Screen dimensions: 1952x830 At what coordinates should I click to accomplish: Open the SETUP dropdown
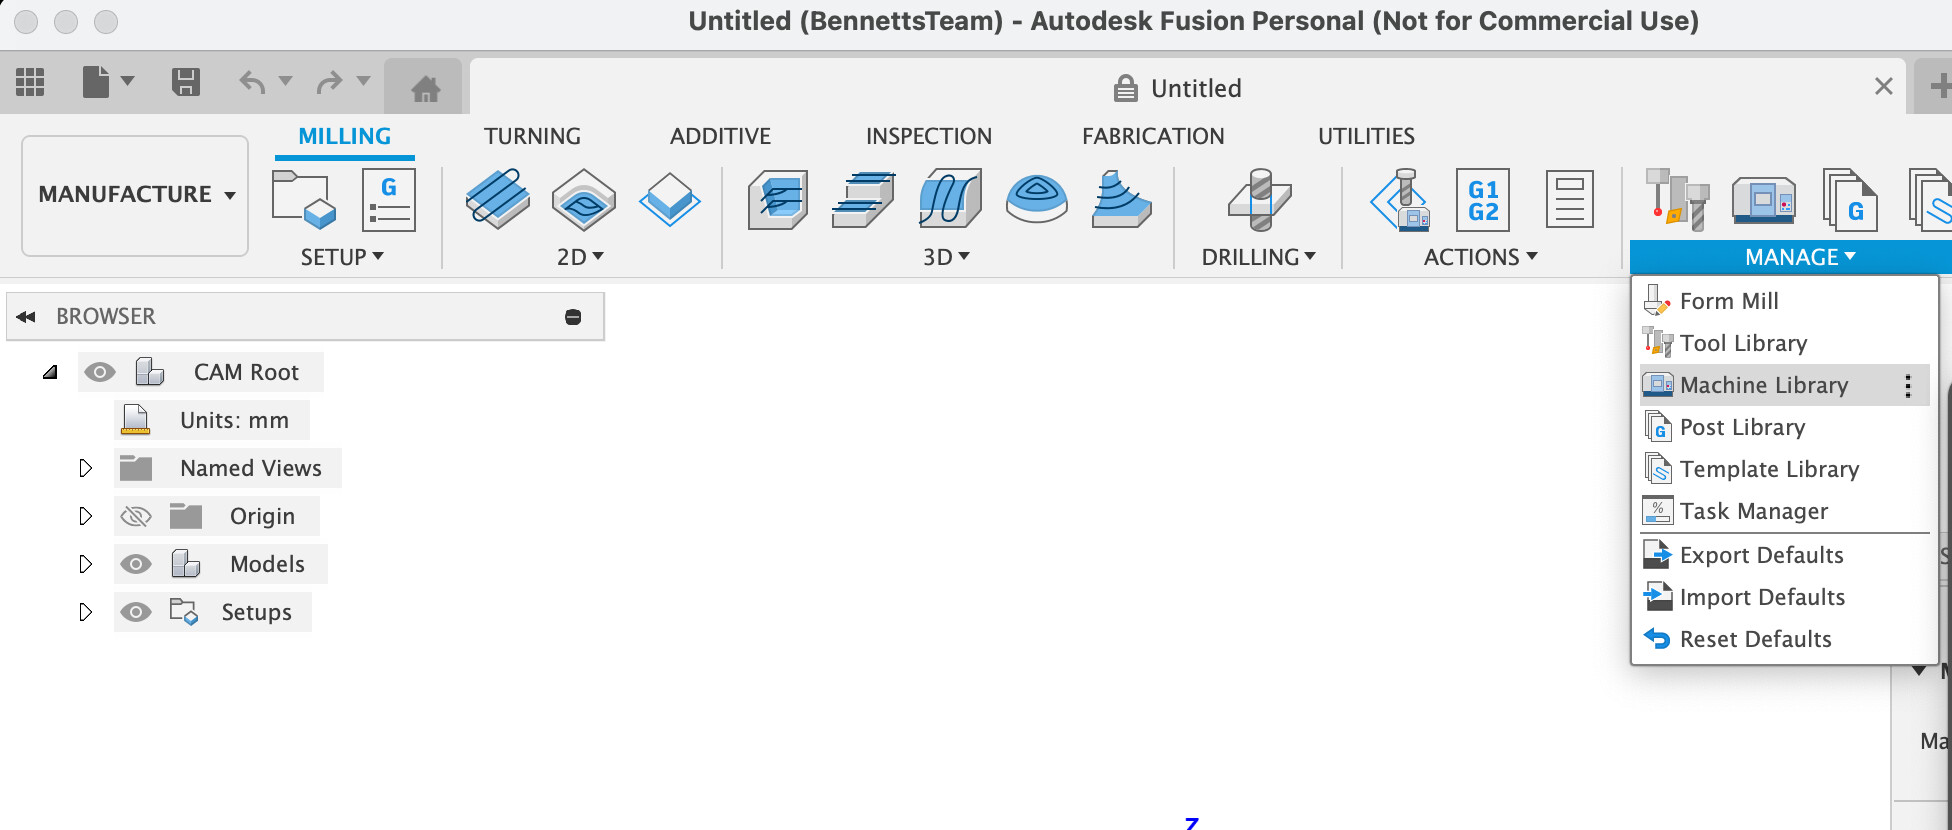pyautogui.click(x=342, y=257)
